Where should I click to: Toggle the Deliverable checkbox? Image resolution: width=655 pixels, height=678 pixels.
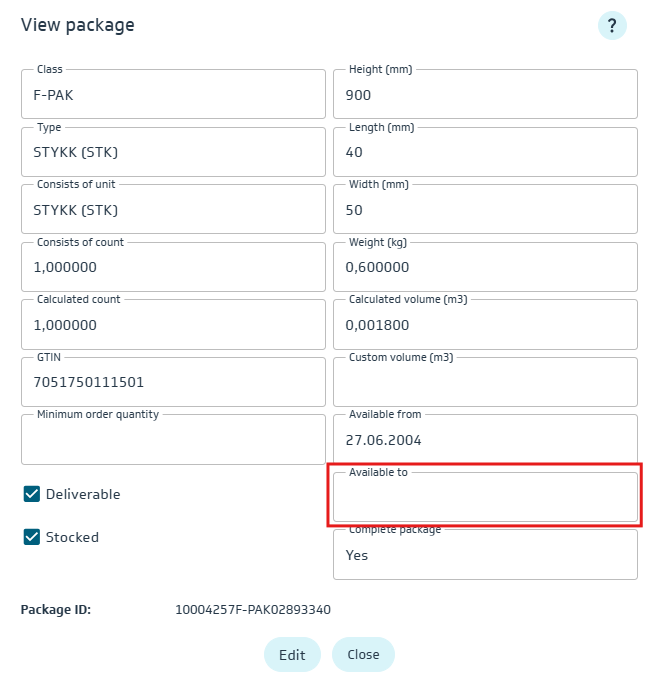(32, 494)
